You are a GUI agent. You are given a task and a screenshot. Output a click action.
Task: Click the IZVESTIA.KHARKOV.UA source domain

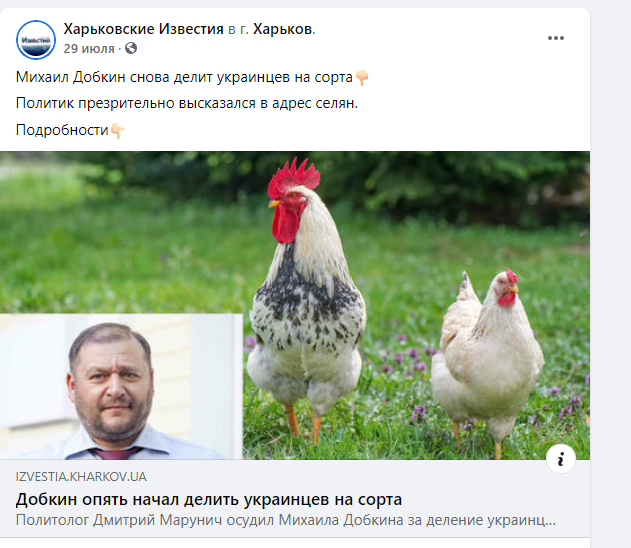(x=81, y=477)
